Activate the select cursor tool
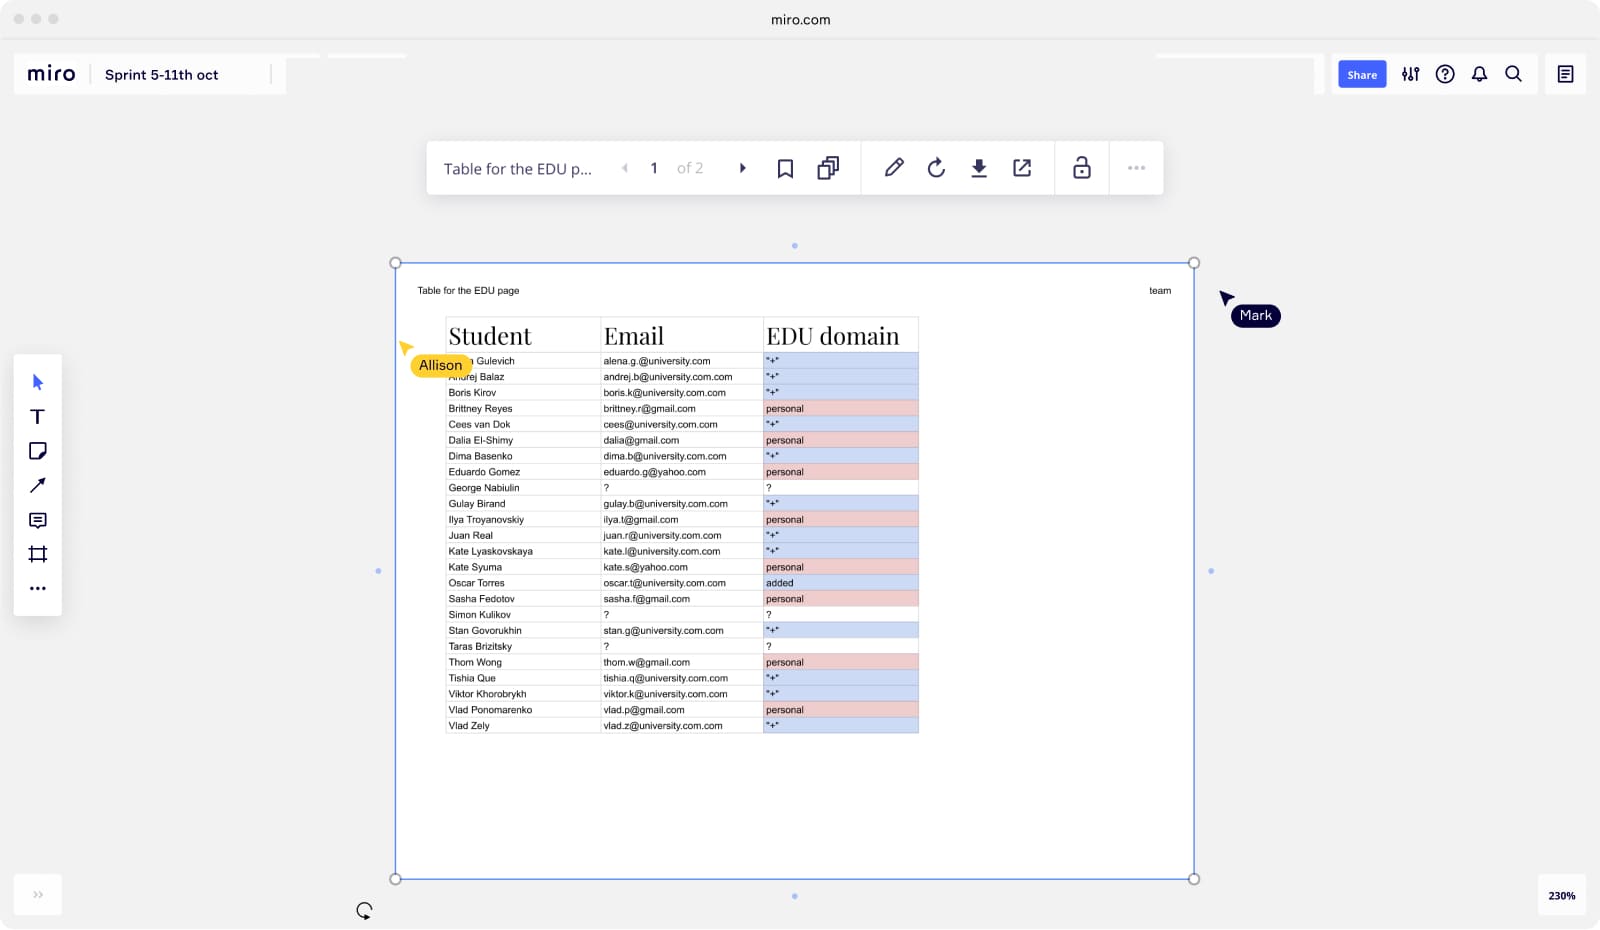The width and height of the screenshot is (1600, 930). click(37, 381)
